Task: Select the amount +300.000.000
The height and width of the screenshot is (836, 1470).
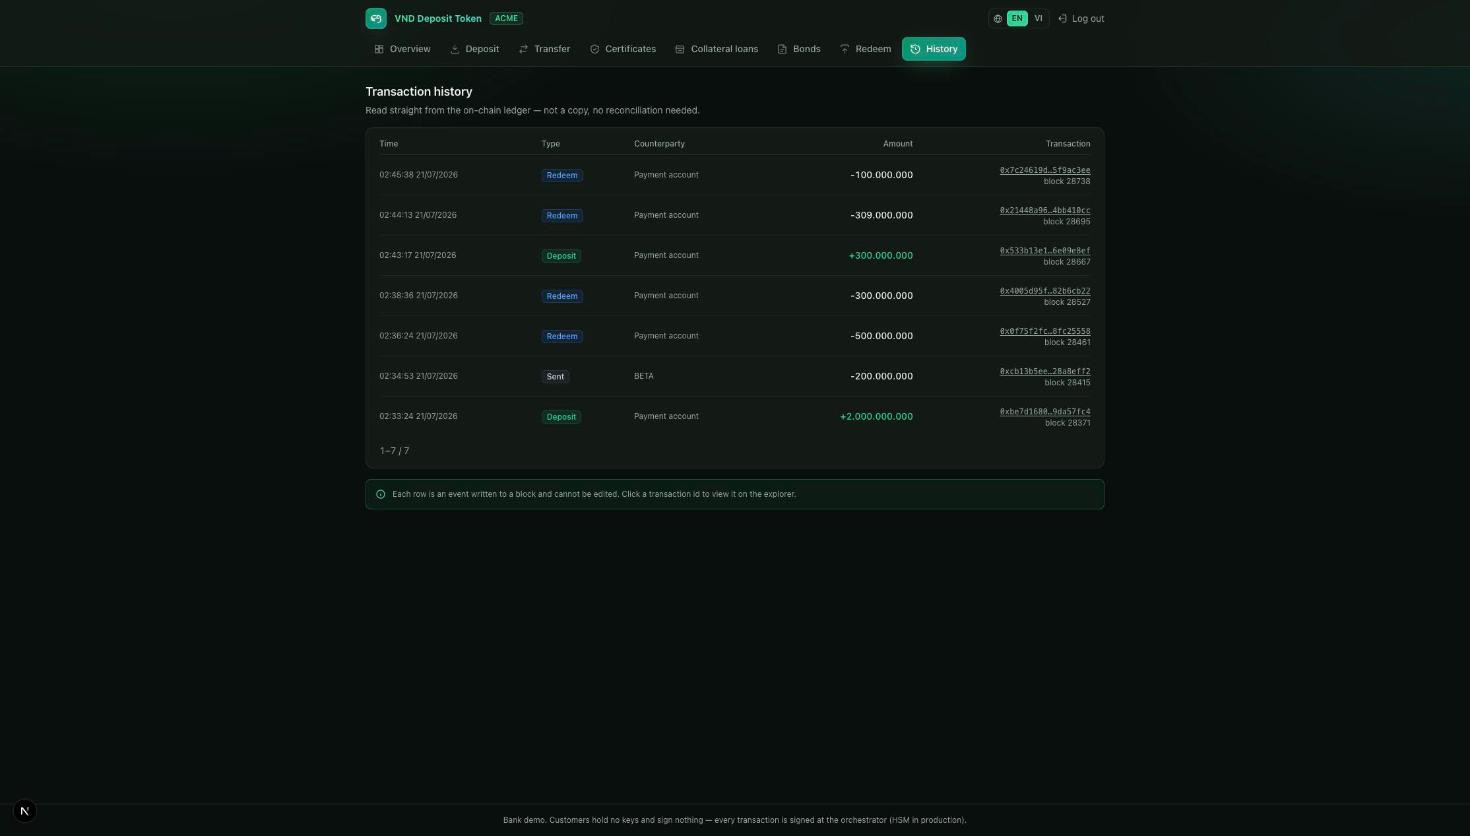Action: [881, 255]
